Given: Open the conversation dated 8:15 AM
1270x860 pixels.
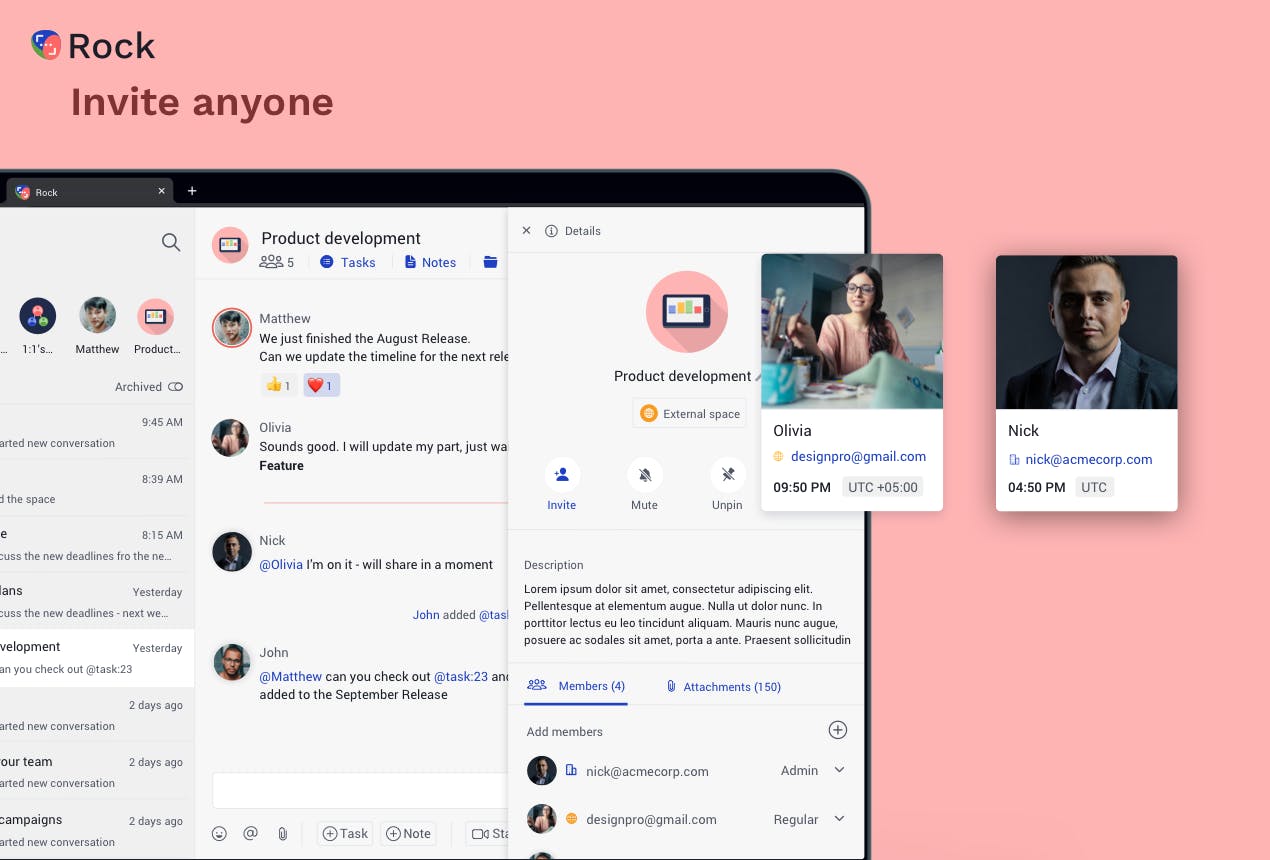Looking at the screenshot, I should click(x=97, y=545).
